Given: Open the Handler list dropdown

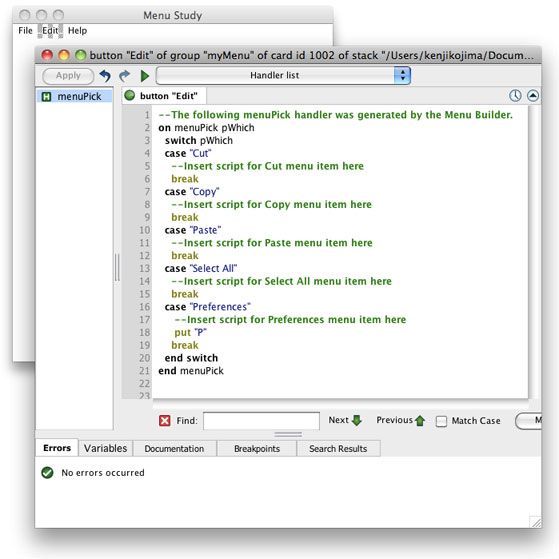Looking at the screenshot, I should (283, 75).
